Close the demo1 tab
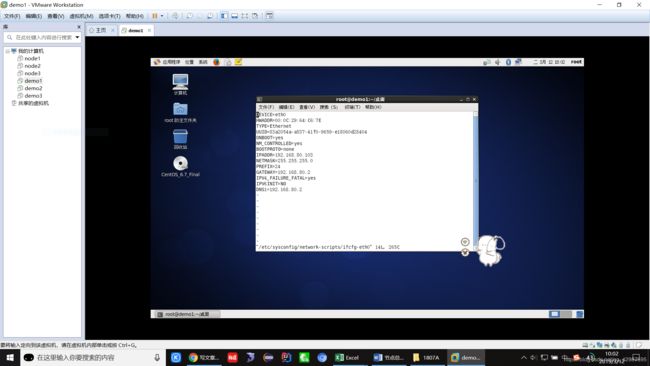The image size is (650, 366). (149, 30)
